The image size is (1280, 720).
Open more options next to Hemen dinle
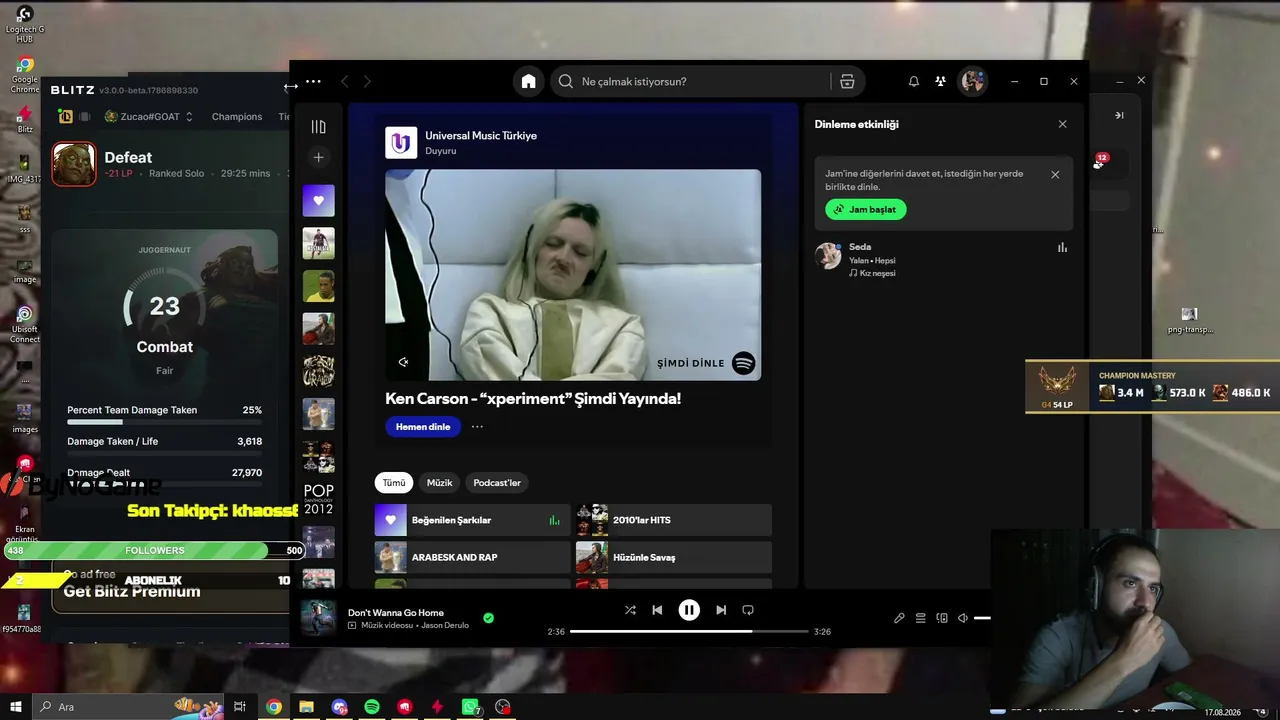point(477,427)
